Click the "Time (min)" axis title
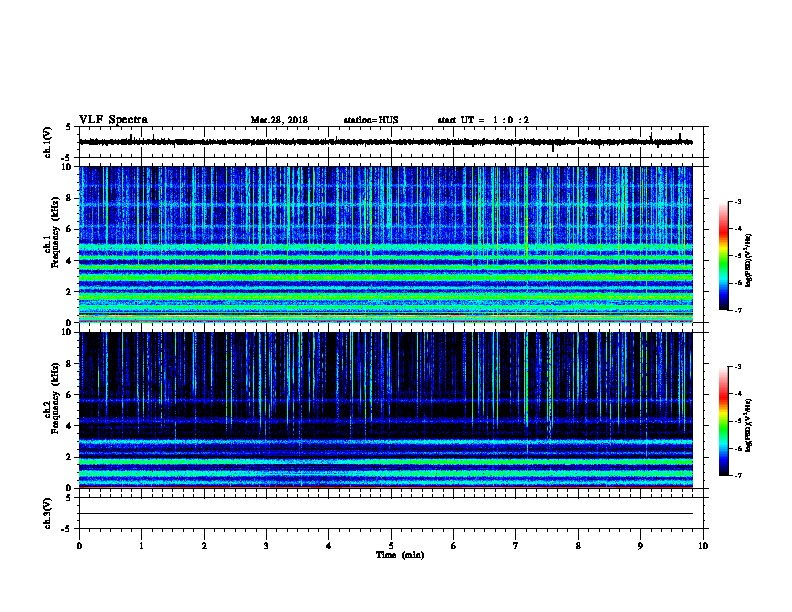Screen dimensions: 792x612 400,555
